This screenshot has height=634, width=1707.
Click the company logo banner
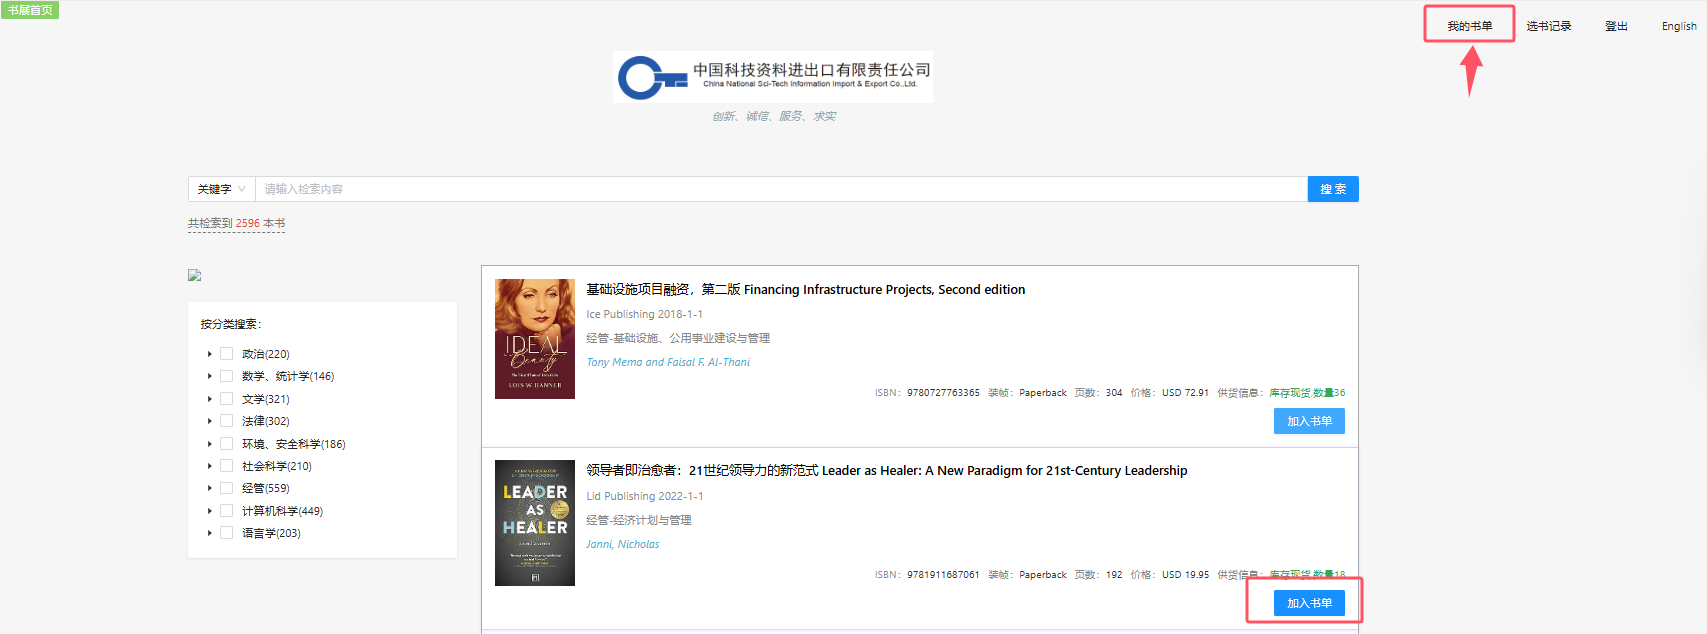click(773, 77)
